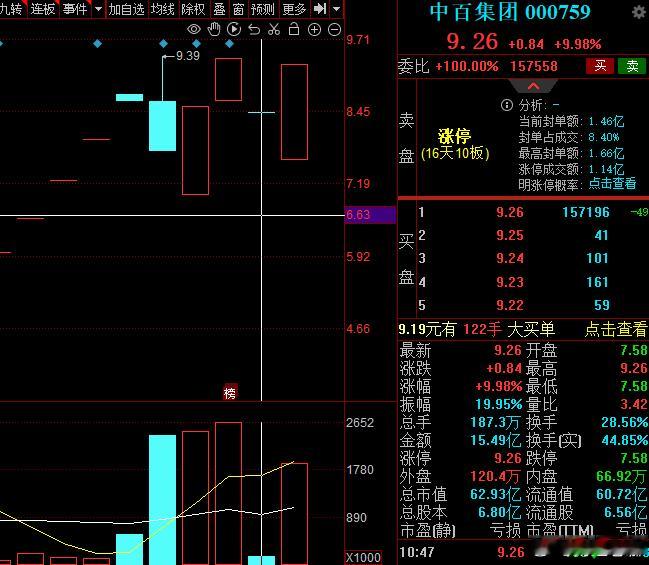The width and height of the screenshot is (649, 565).
Task: Open settings gear icon
Action: 639,12
